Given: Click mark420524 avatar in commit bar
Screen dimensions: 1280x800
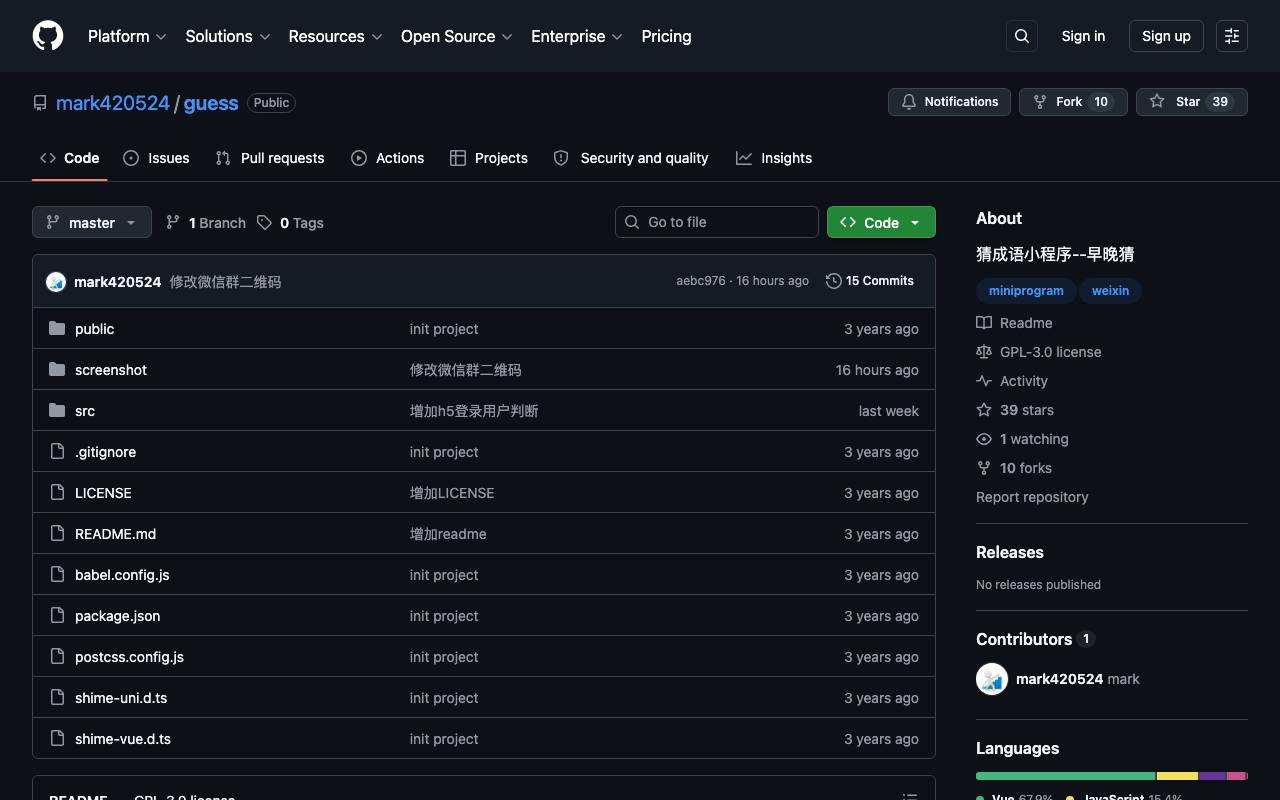Looking at the screenshot, I should [56, 282].
